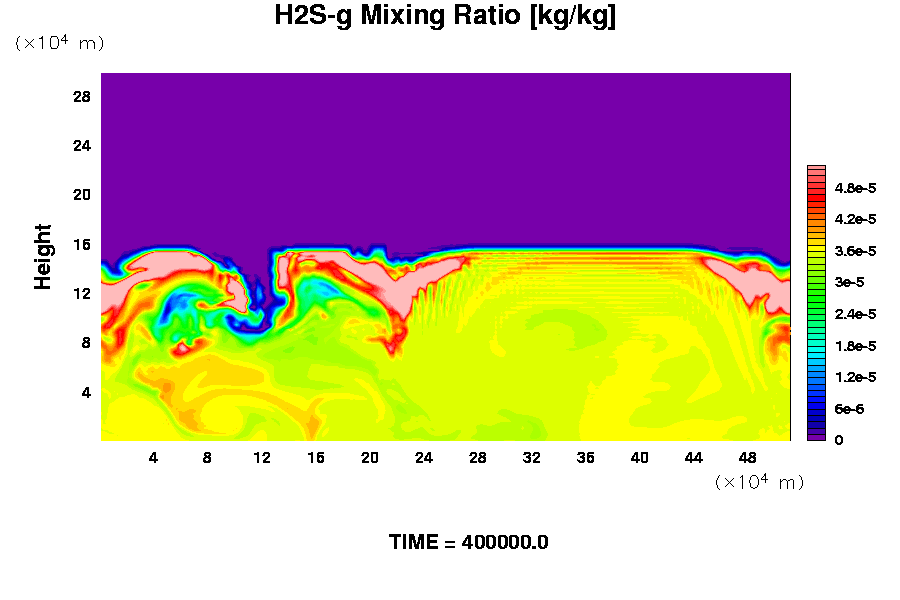The height and width of the screenshot is (600, 900).
Task: Click the plot title 'H2S-g Mixing Ratio [kg/kg]'
Action: 445,16
